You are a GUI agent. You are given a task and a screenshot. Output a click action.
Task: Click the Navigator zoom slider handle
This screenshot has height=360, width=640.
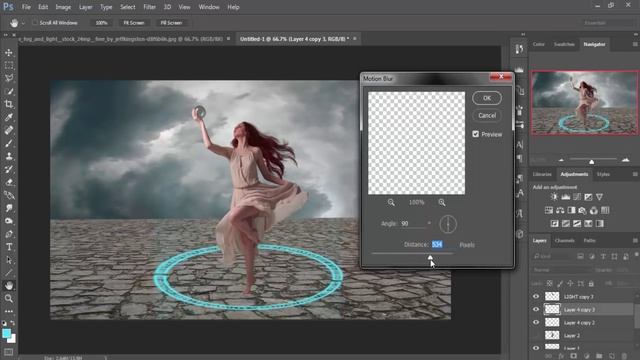(x=591, y=162)
